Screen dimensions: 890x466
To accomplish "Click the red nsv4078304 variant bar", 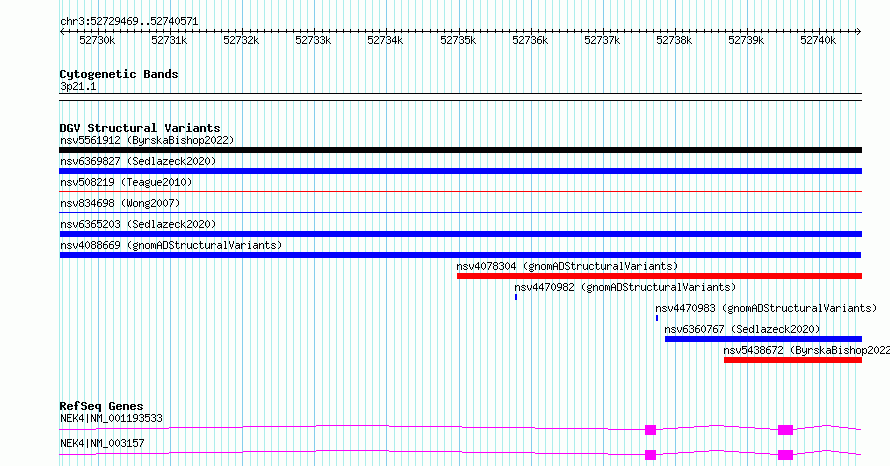I will (659, 276).
